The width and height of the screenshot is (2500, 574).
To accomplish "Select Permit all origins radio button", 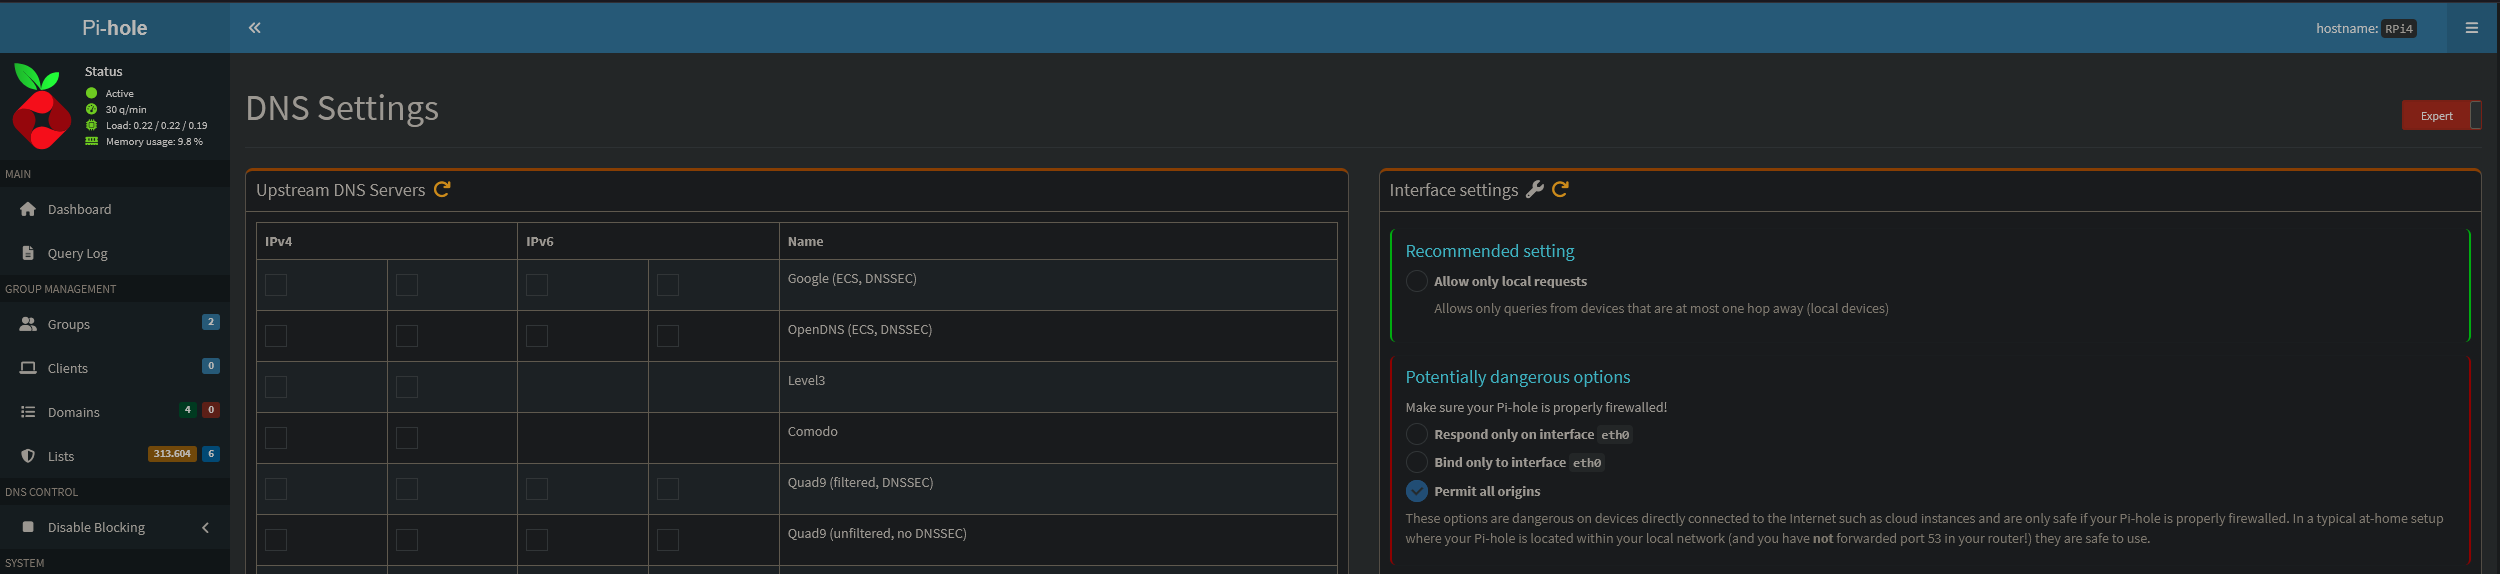I will (1416, 491).
